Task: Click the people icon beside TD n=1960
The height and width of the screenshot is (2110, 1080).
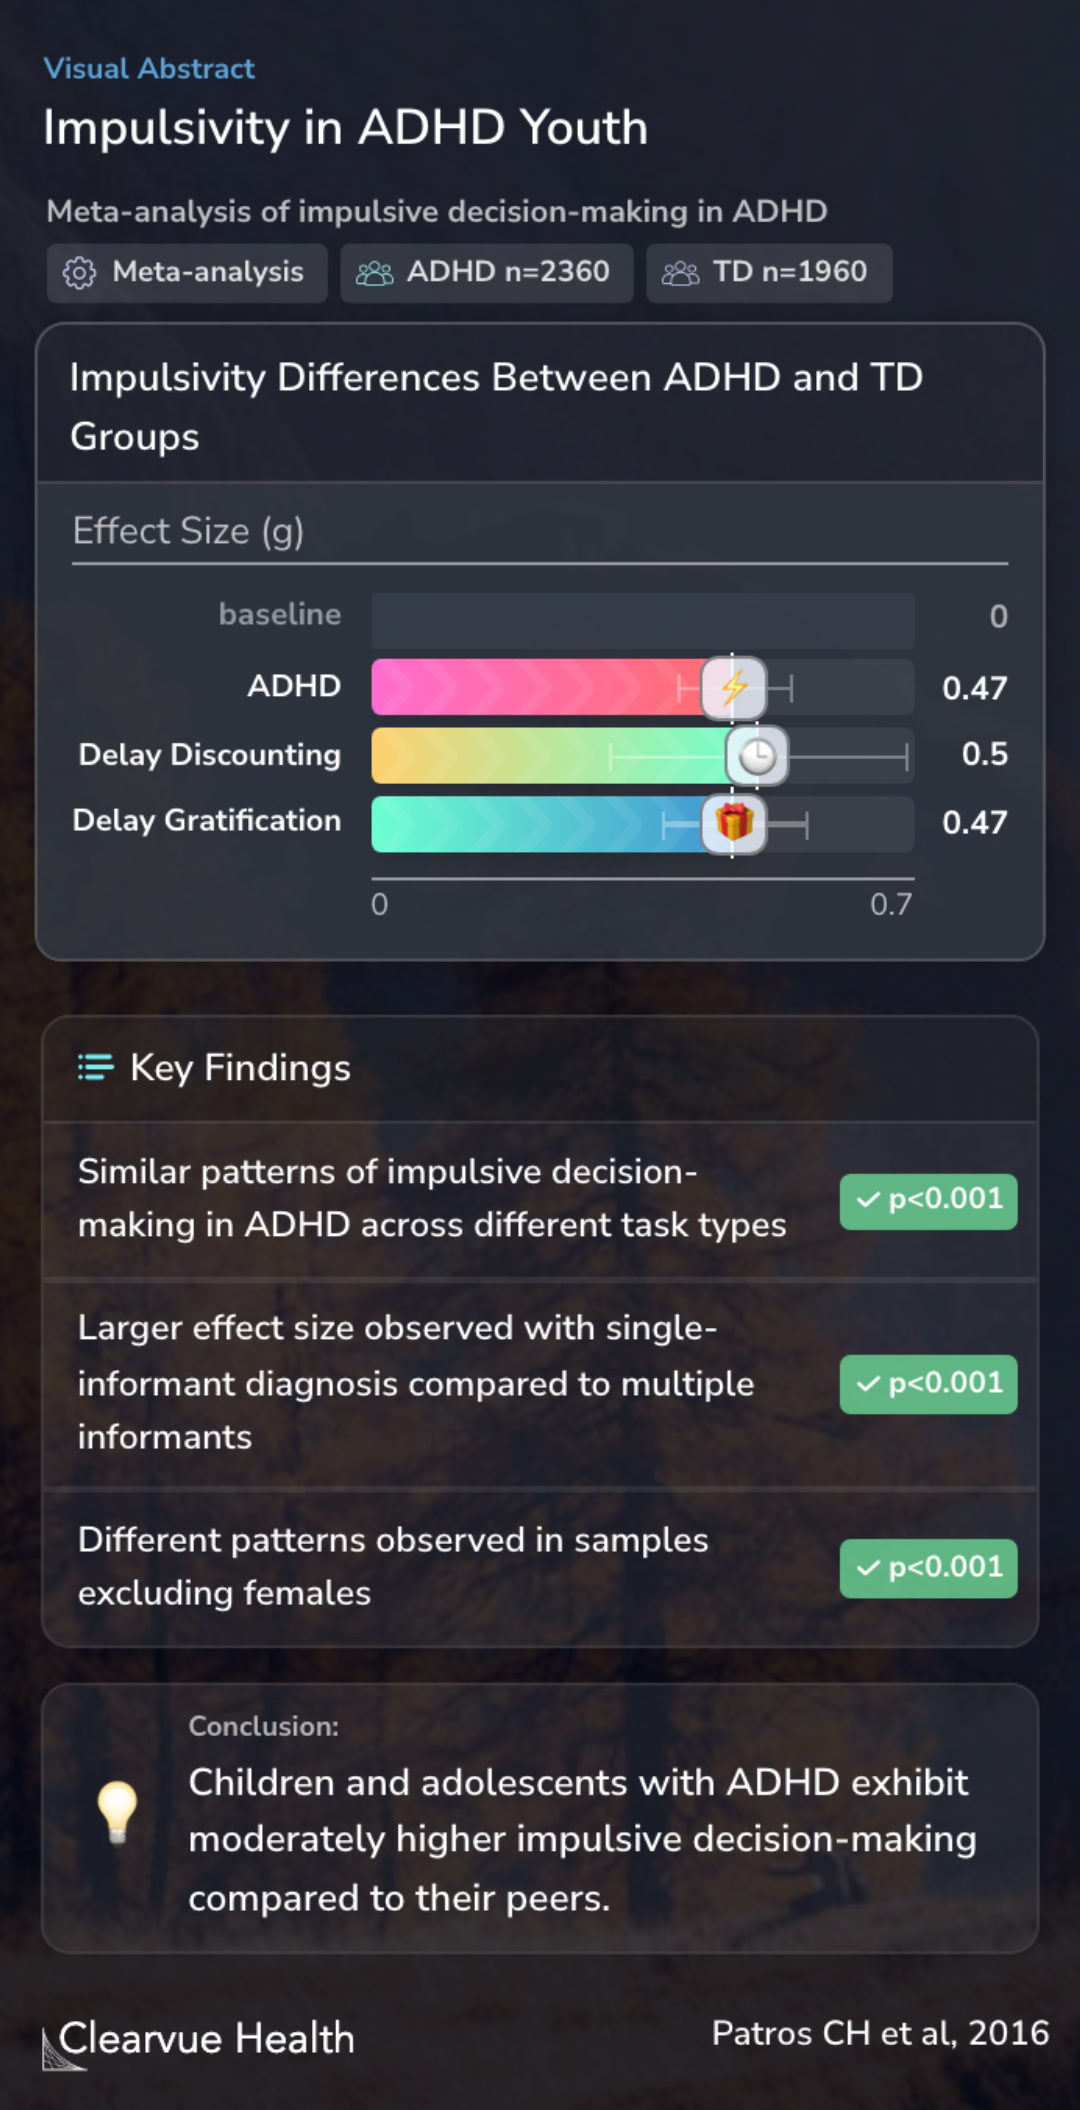Action: (x=681, y=273)
